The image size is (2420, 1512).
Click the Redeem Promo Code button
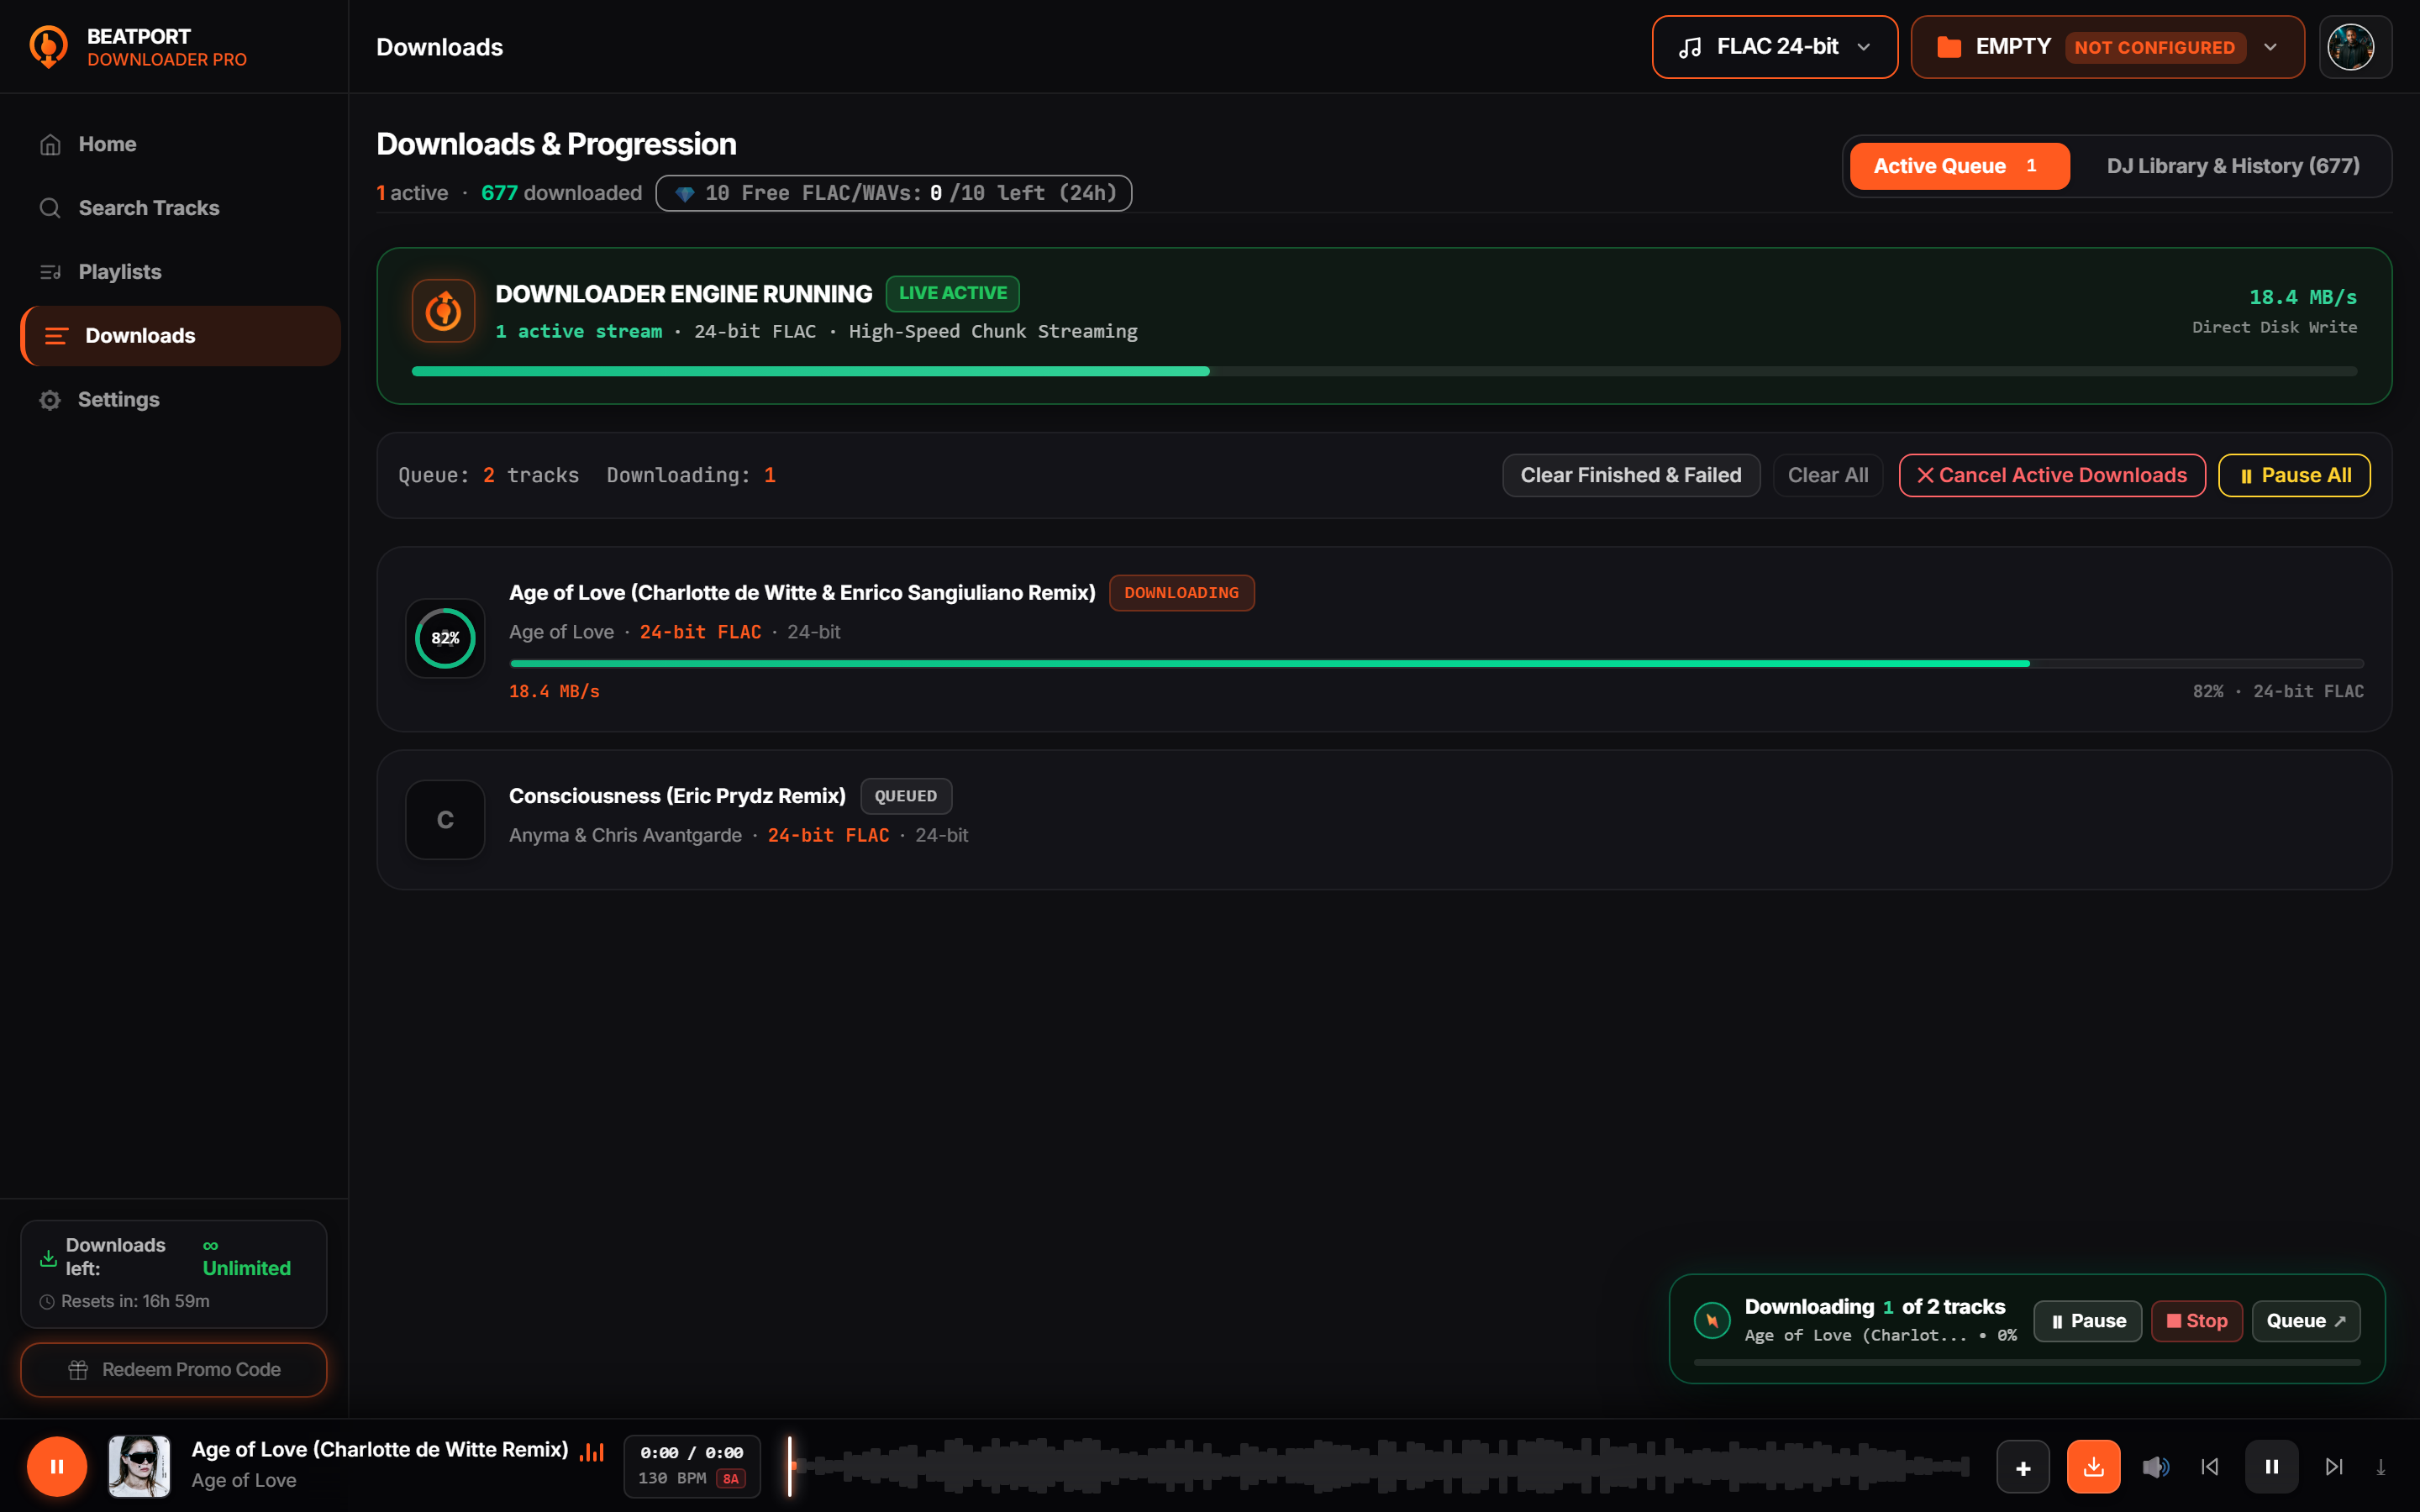(173, 1370)
